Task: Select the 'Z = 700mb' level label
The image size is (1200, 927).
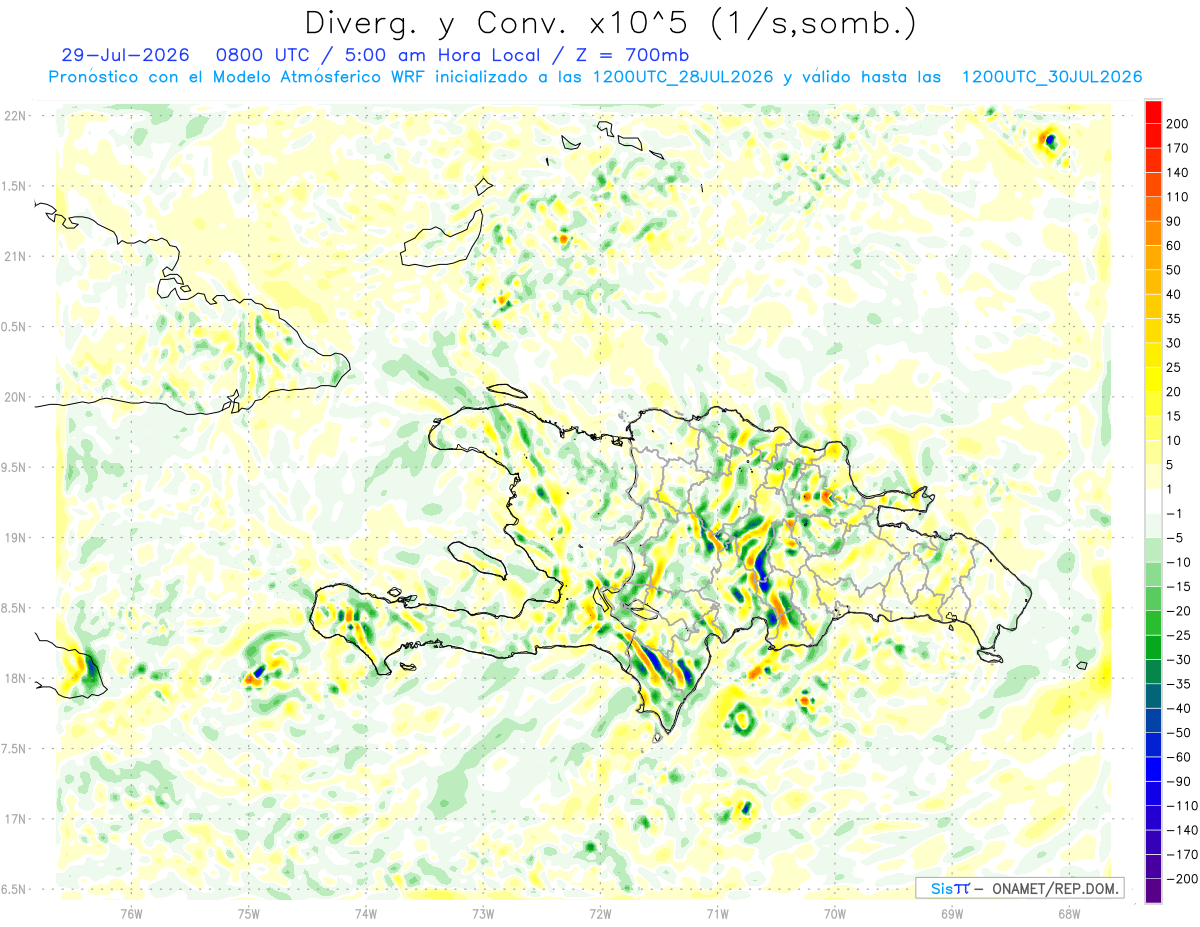Action: (x=634, y=54)
